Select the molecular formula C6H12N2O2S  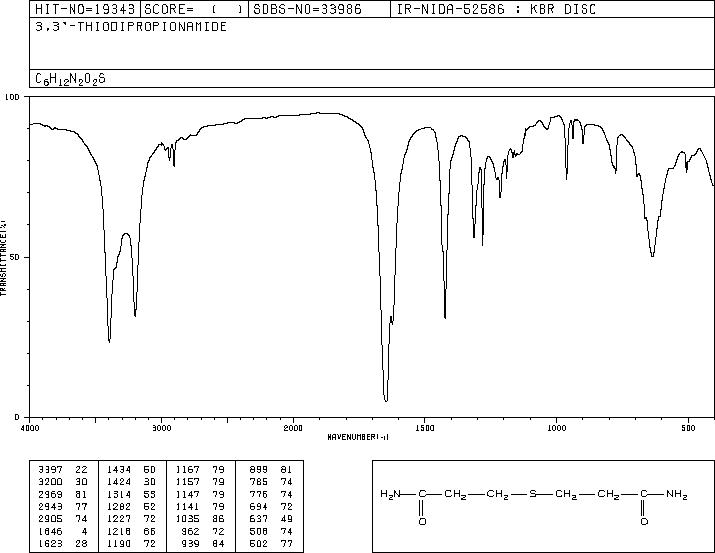pyautogui.click(x=70, y=79)
